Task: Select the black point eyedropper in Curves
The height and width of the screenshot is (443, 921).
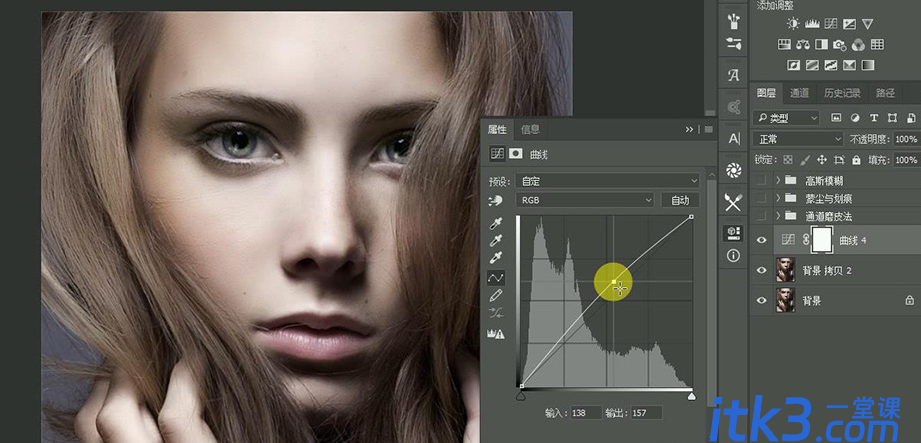Action: click(x=496, y=223)
